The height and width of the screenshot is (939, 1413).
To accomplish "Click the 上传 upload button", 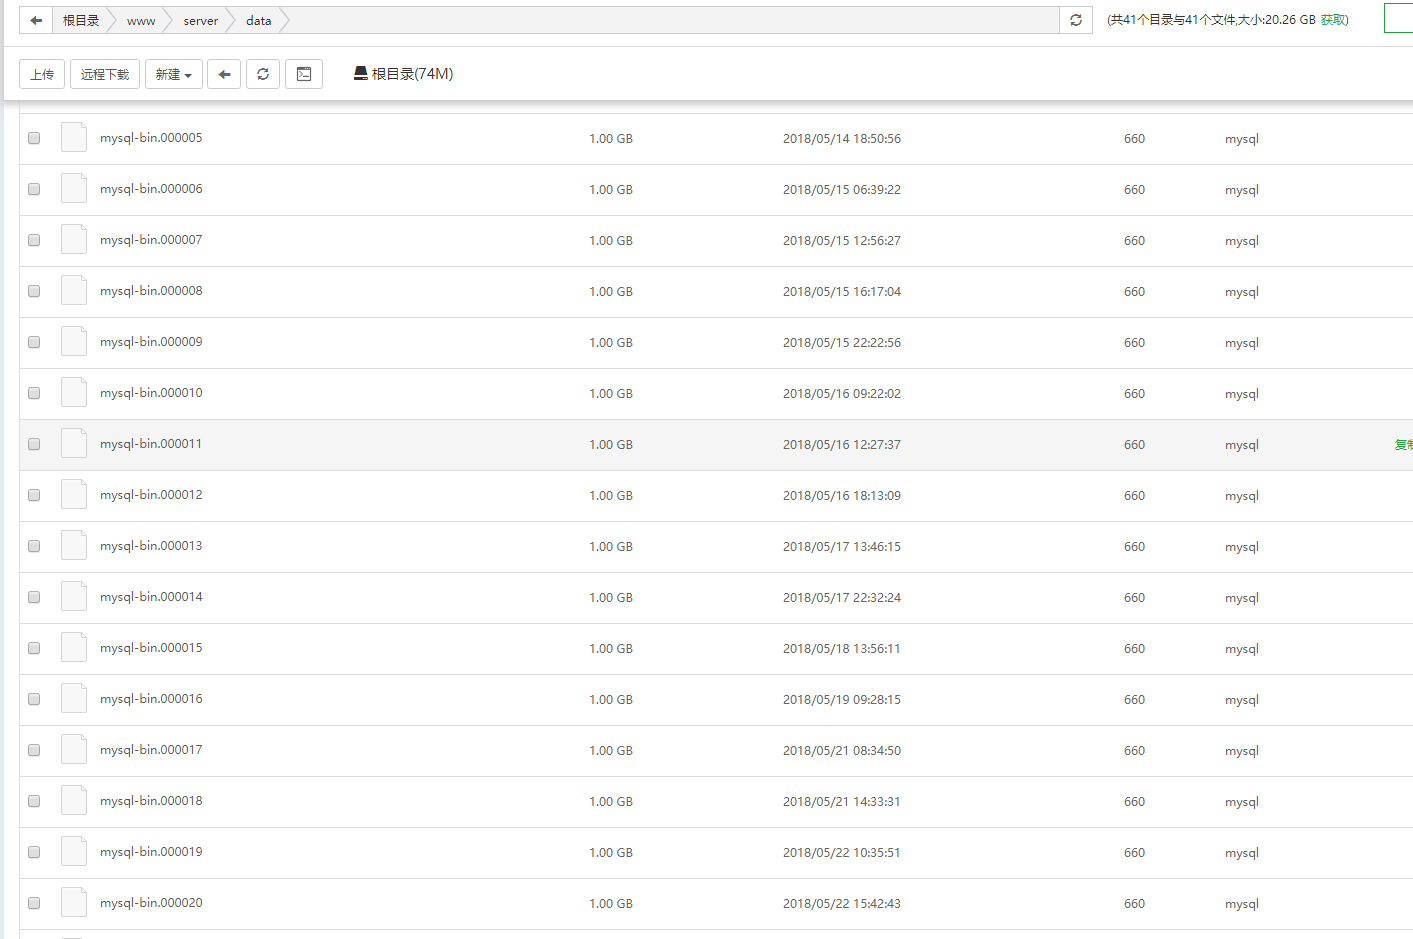I will pyautogui.click(x=42, y=74).
